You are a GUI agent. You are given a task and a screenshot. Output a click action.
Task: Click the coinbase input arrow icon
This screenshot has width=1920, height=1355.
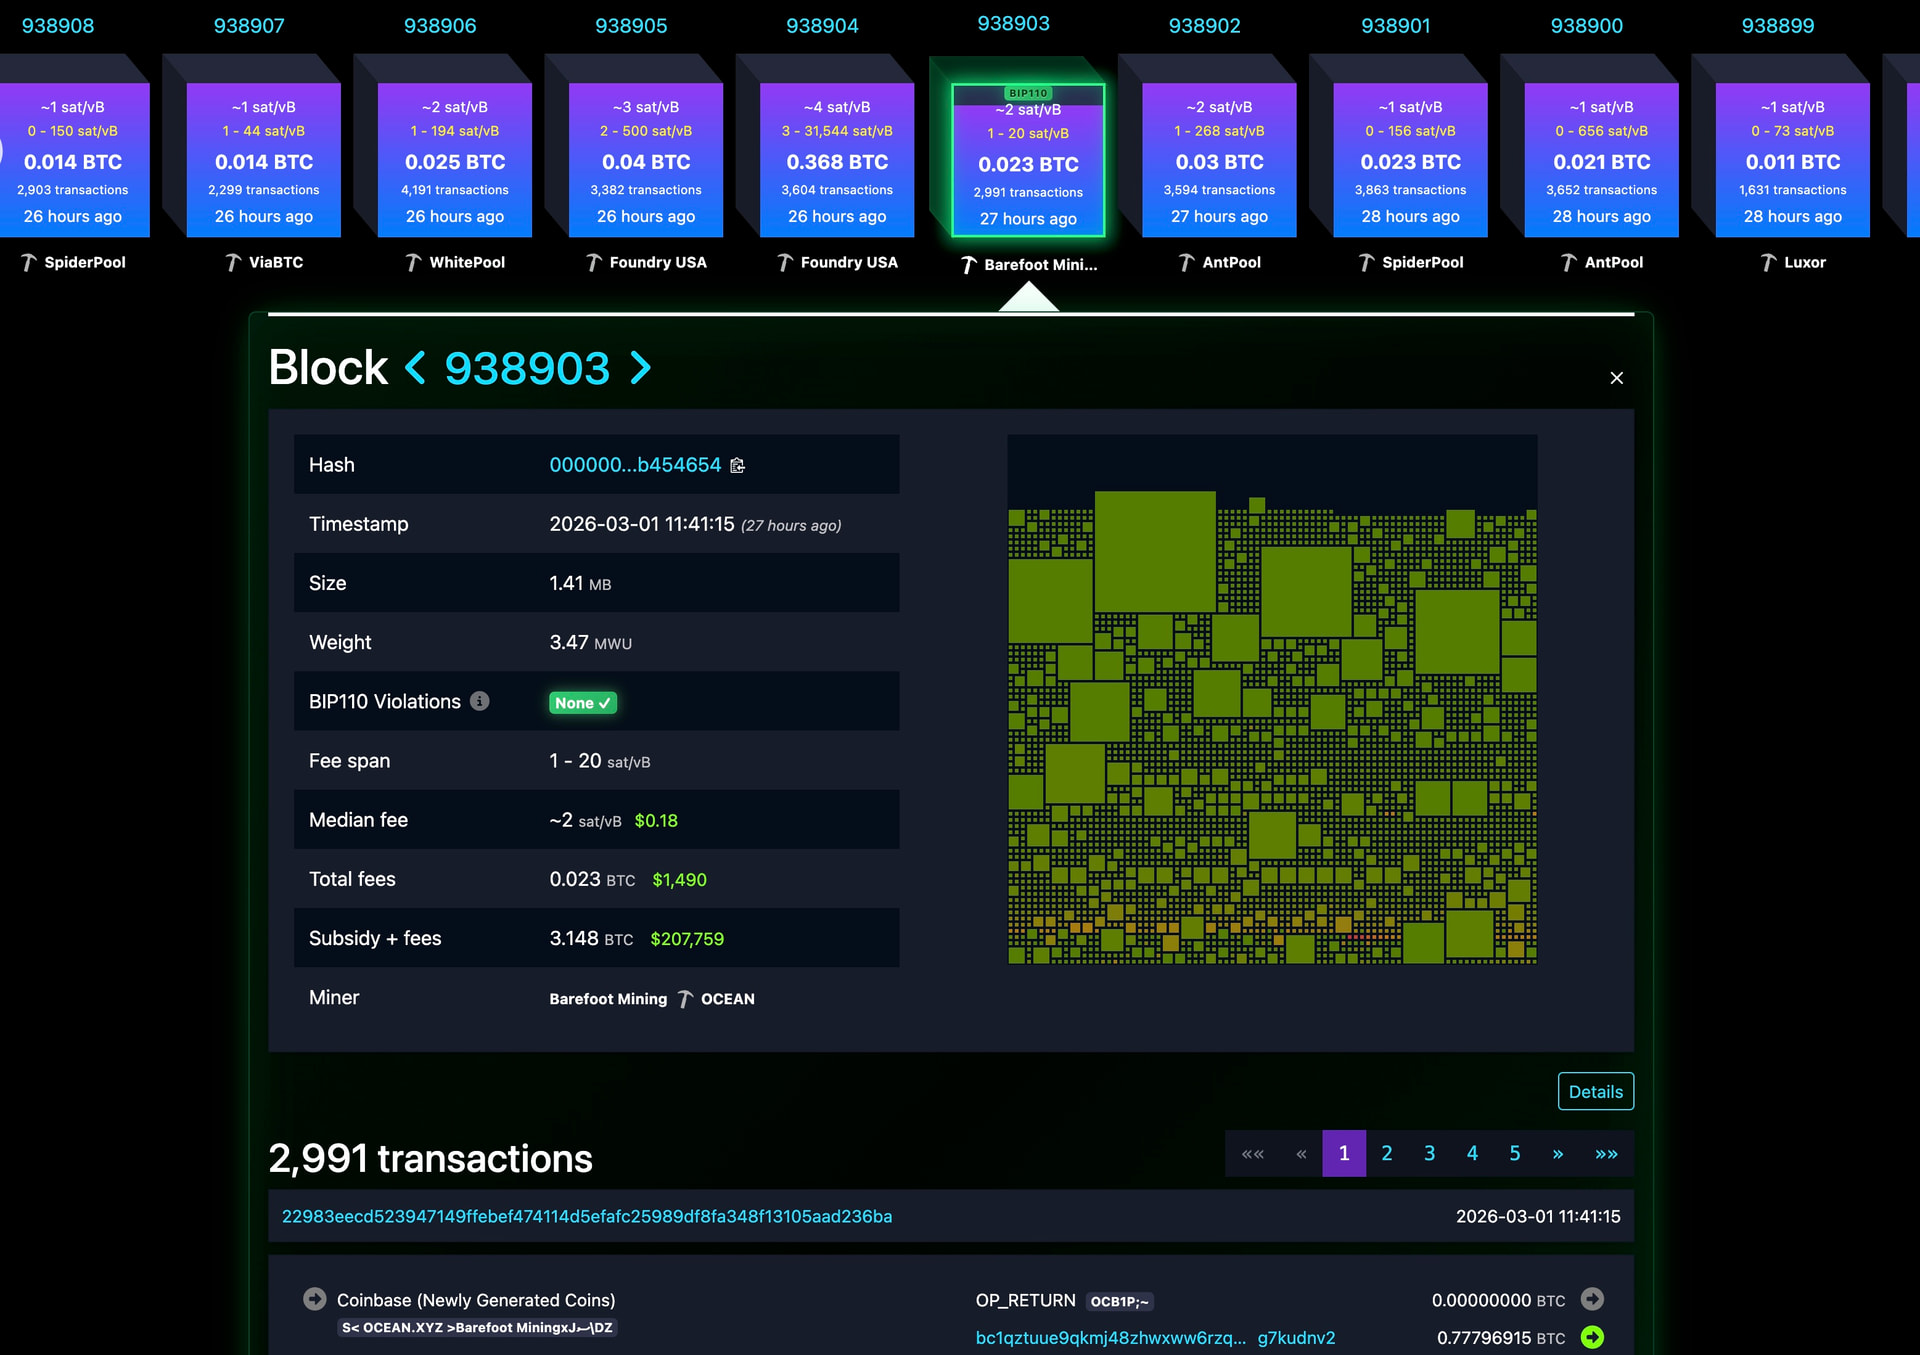coord(314,1299)
